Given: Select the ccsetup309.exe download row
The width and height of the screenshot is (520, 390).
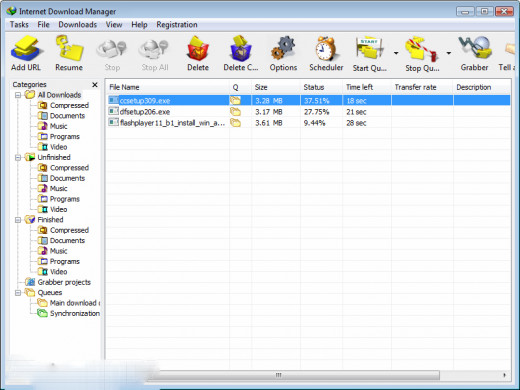Looking at the screenshot, I should tap(309, 100).
